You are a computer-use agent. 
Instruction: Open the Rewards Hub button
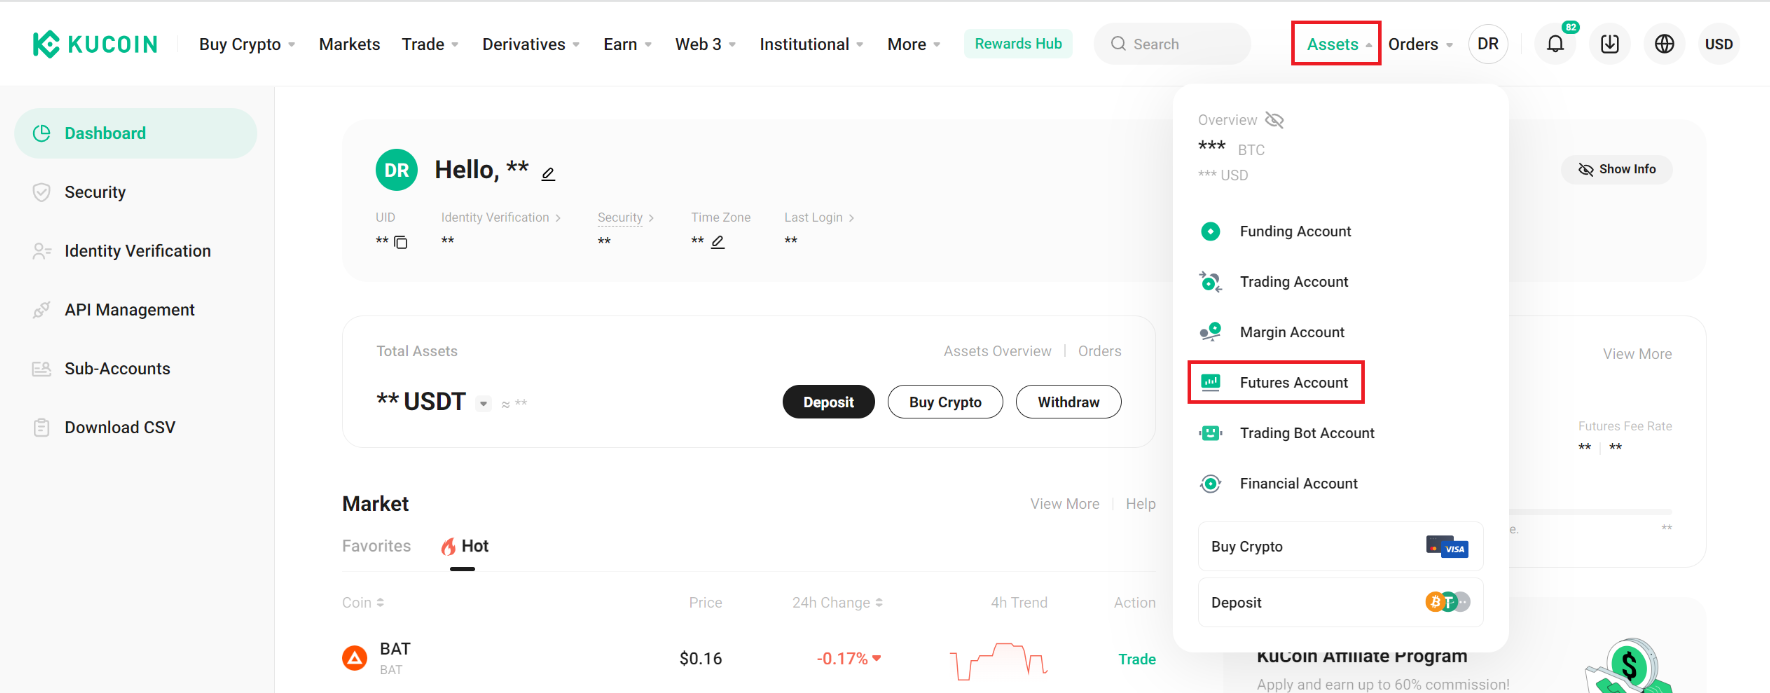coord(1018,44)
